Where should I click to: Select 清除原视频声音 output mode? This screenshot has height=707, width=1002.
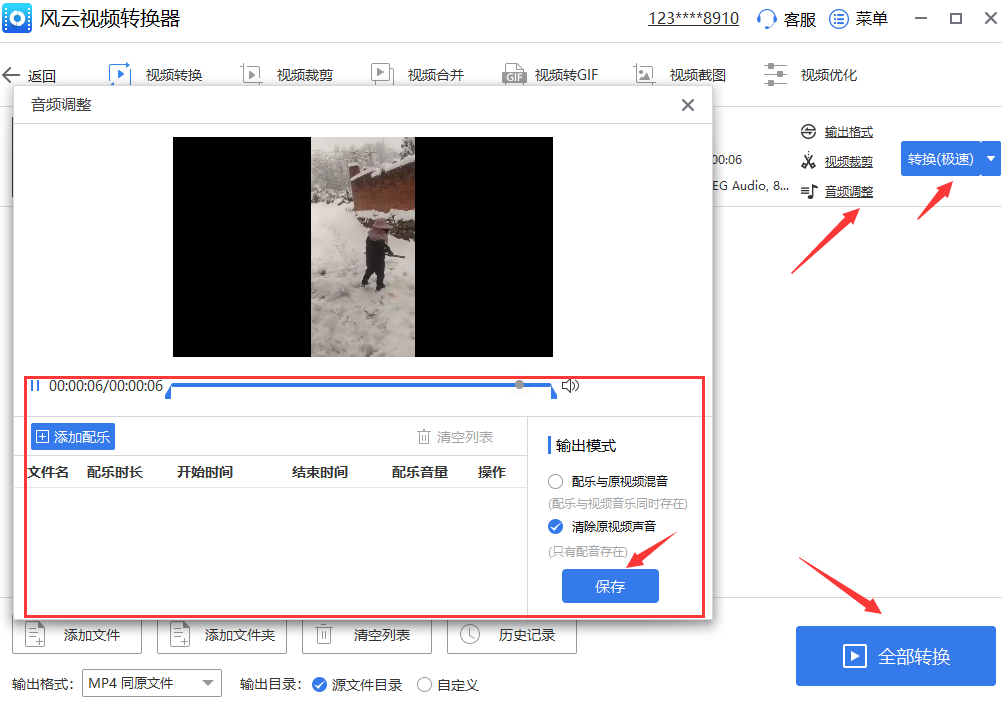click(556, 526)
